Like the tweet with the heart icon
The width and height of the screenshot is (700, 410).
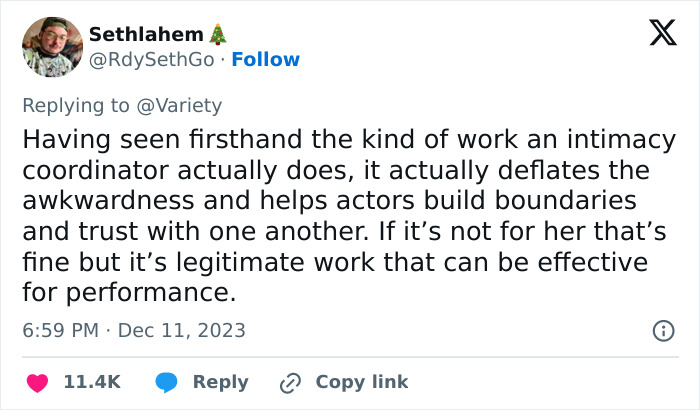pos(38,382)
